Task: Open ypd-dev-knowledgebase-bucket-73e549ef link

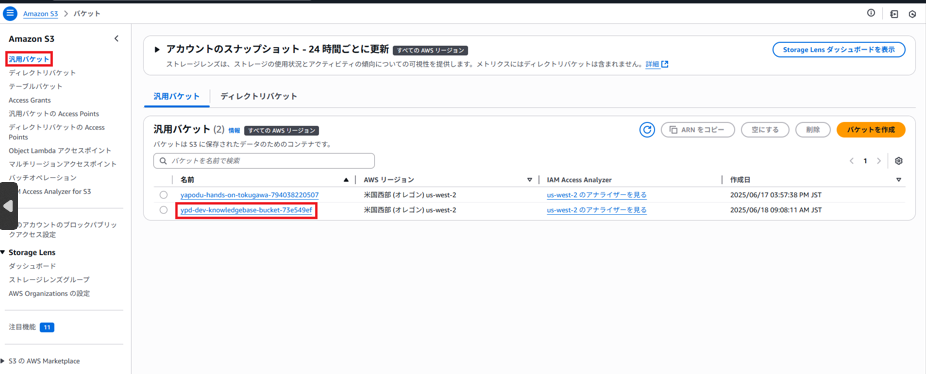Action: (x=246, y=210)
